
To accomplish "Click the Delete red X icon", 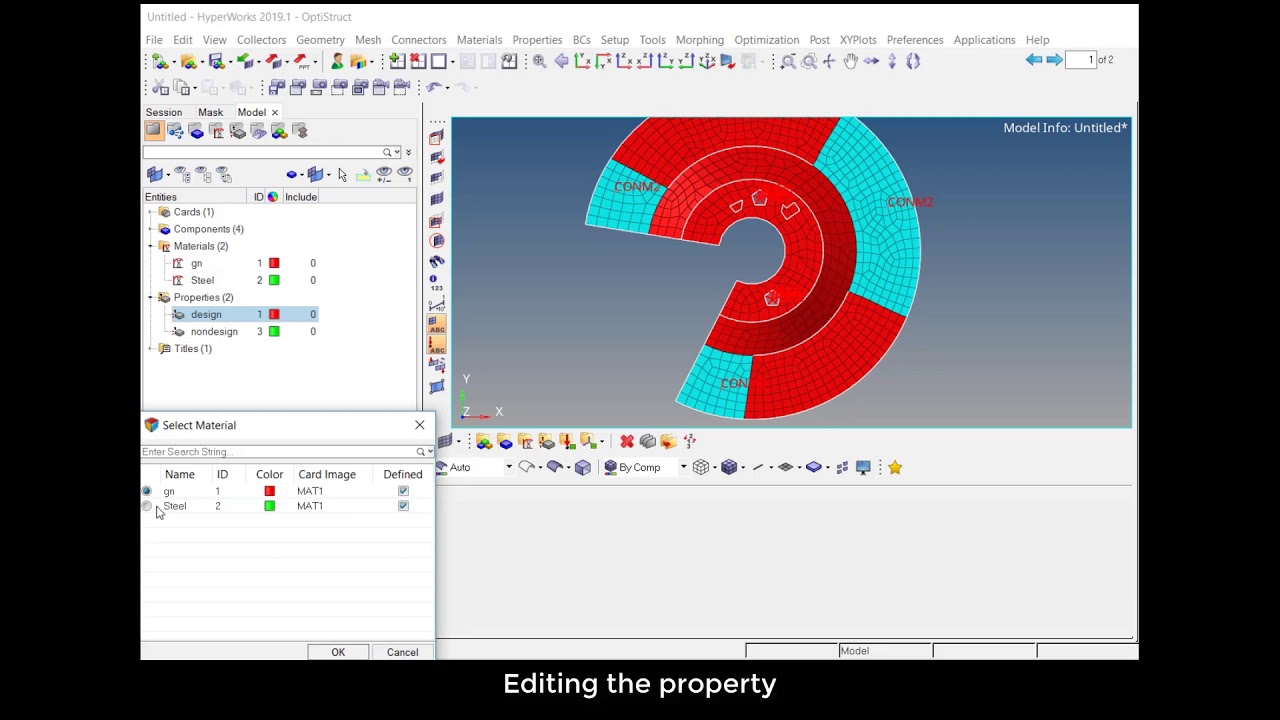I will pyautogui.click(x=626, y=441).
